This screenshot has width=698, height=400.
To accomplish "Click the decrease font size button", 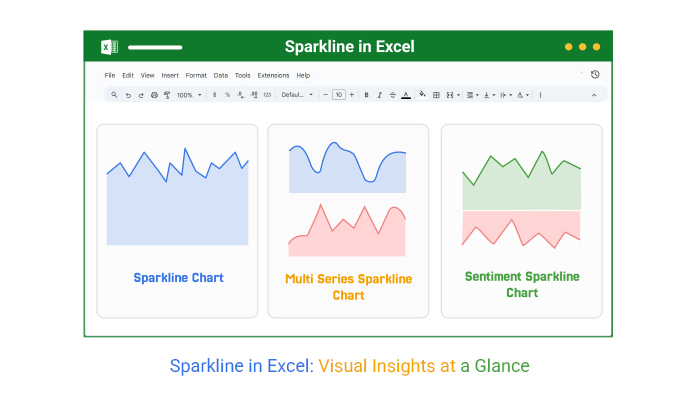I will [325, 95].
